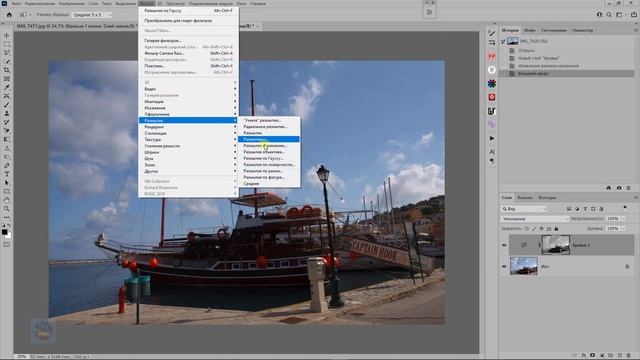640x360 pixels.
Task: Click camera icon to create history snapshot
Action: 619,188
